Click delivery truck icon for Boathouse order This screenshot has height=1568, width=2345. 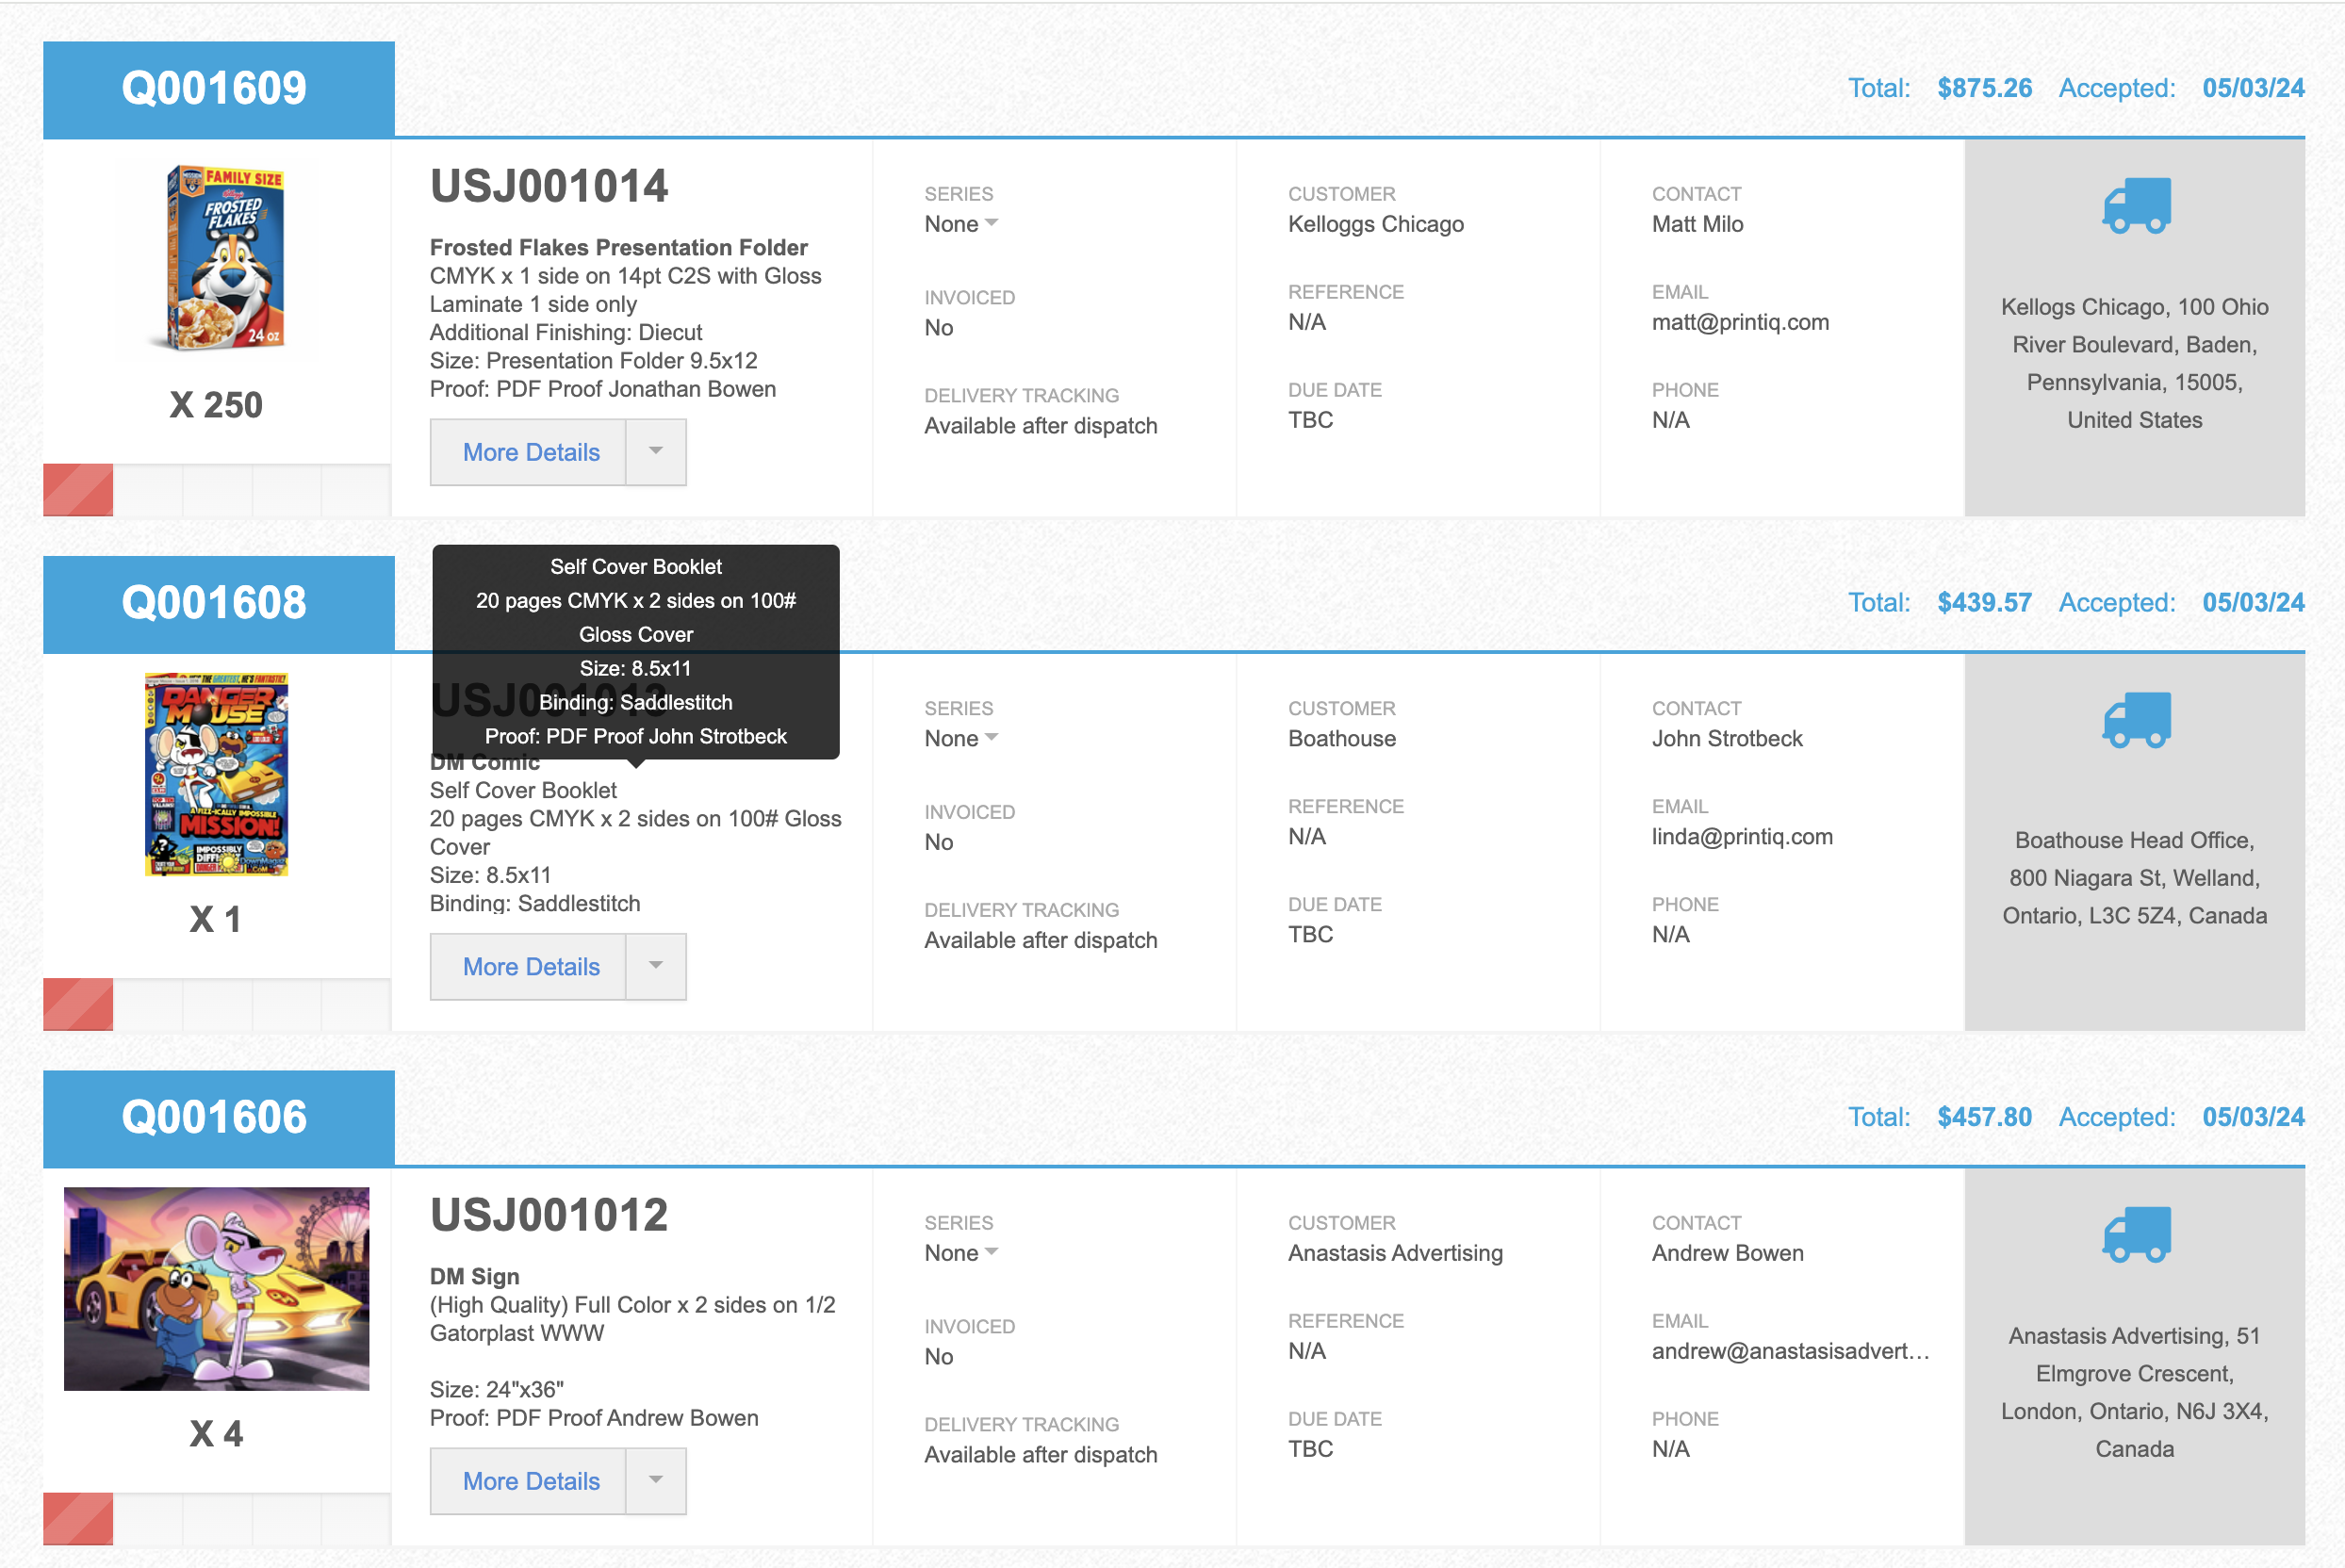point(2136,720)
